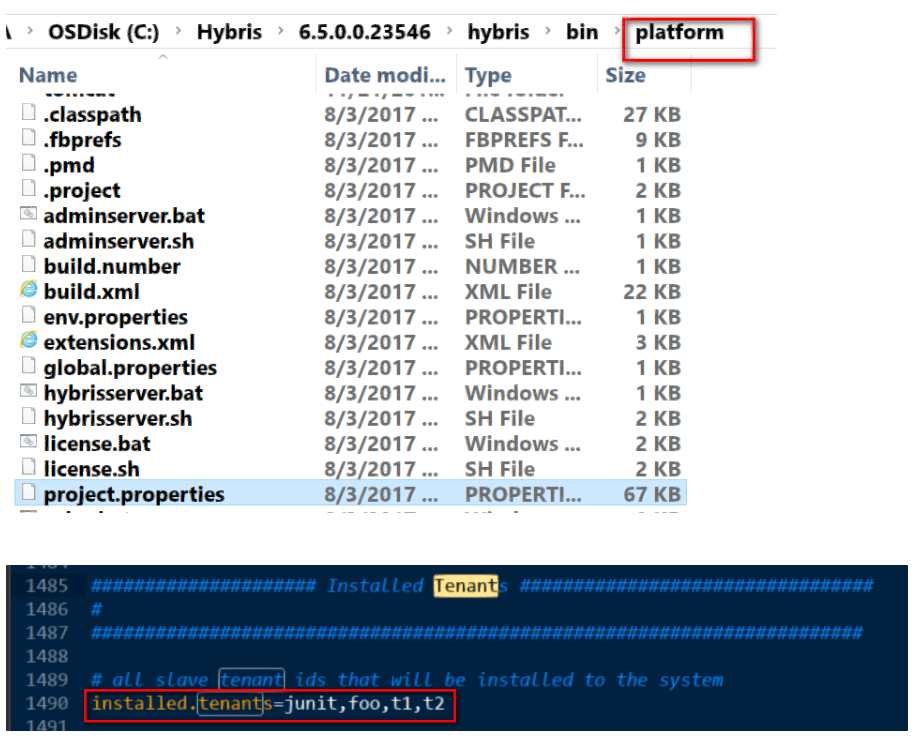The image size is (918, 744).
Task: Select the license.bat file name
Action: pos(97,444)
